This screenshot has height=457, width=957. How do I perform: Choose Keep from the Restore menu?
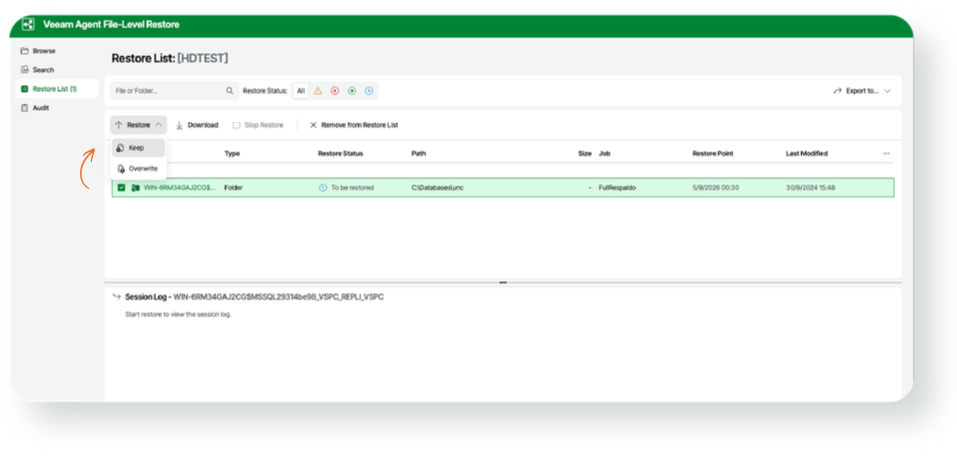click(x=138, y=148)
